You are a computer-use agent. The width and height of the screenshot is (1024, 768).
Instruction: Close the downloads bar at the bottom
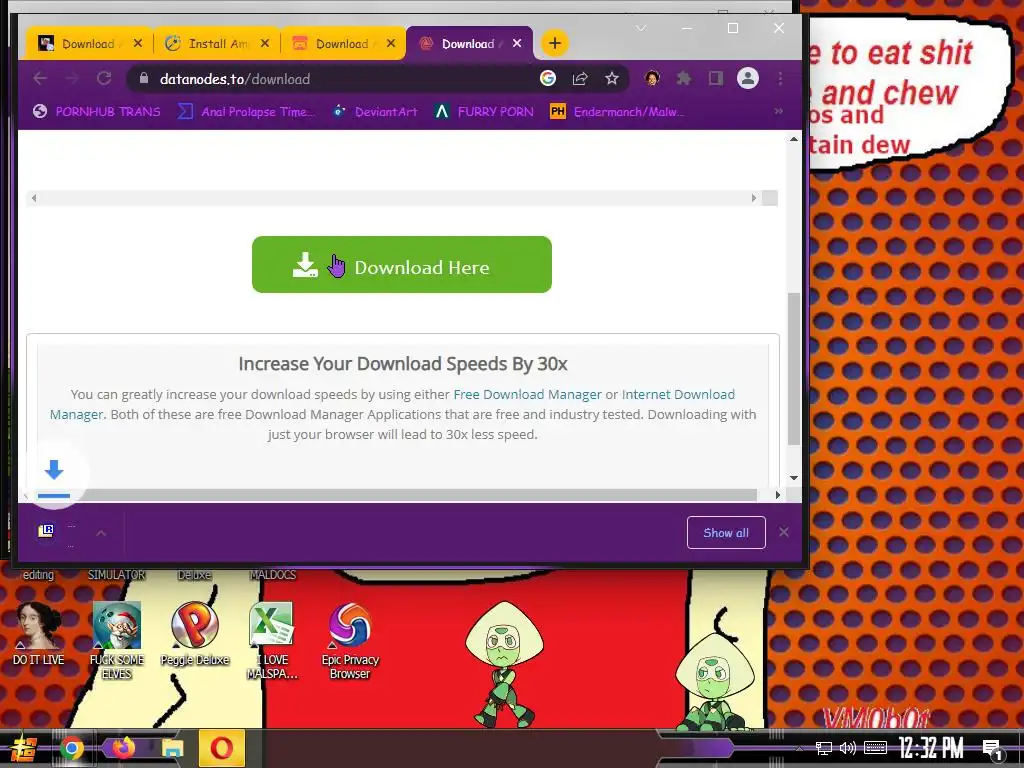(784, 532)
